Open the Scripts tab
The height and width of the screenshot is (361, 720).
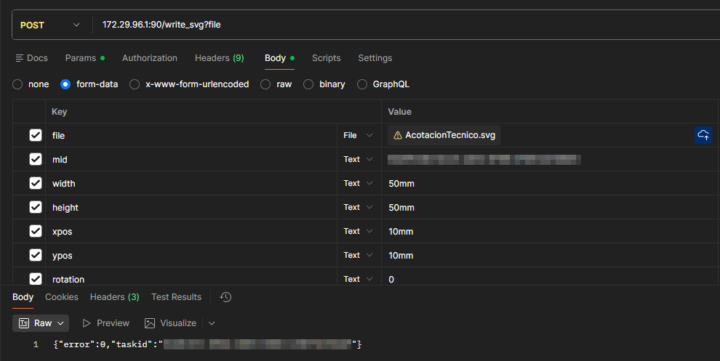pyautogui.click(x=326, y=58)
